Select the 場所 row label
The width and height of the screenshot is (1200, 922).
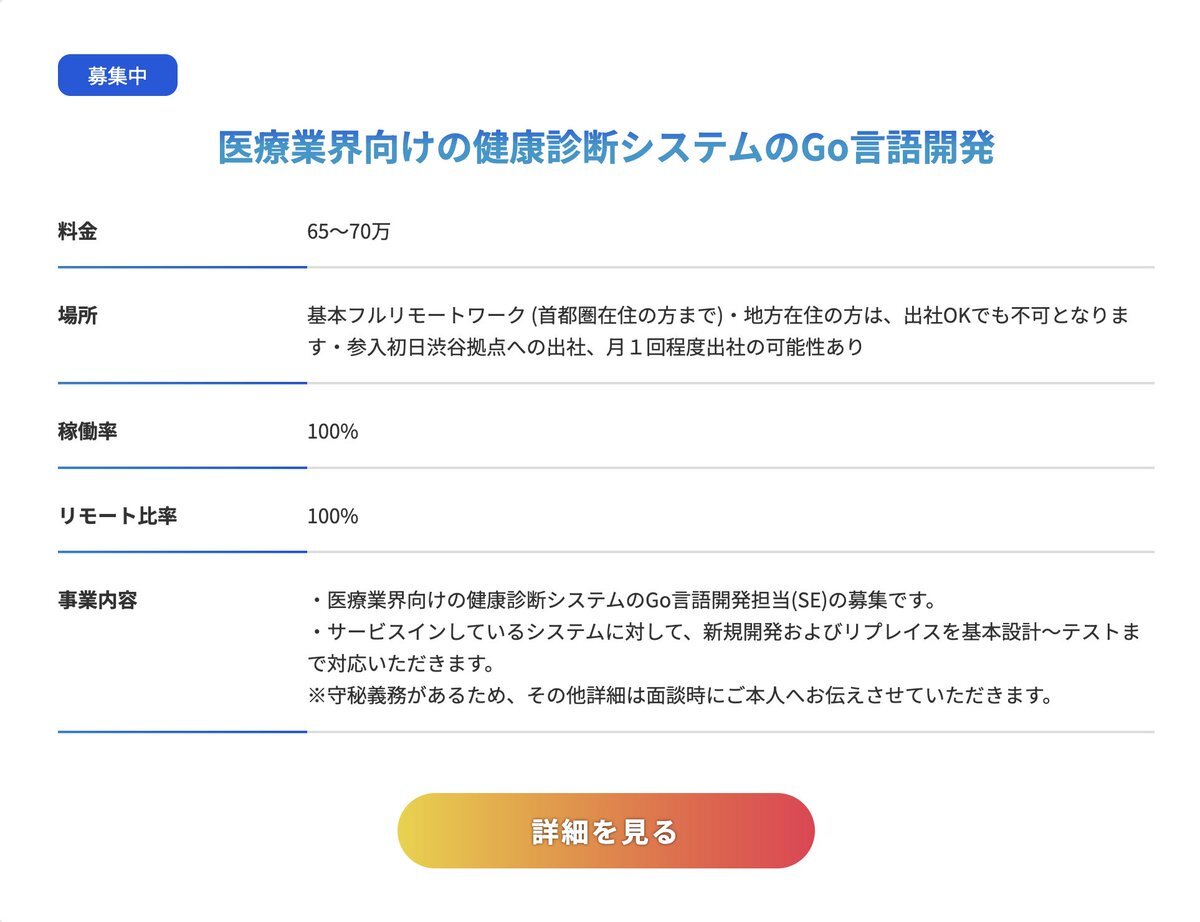[78, 316]
